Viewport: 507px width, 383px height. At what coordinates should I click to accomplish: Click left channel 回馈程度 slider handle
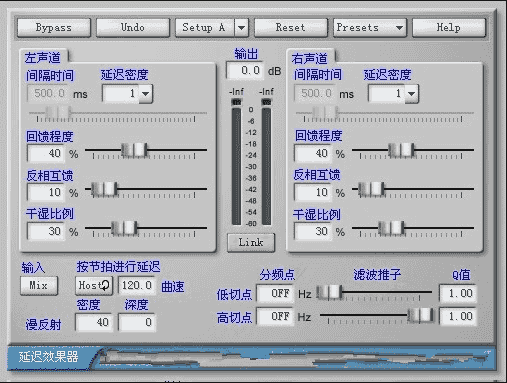[x=134, y=150]
